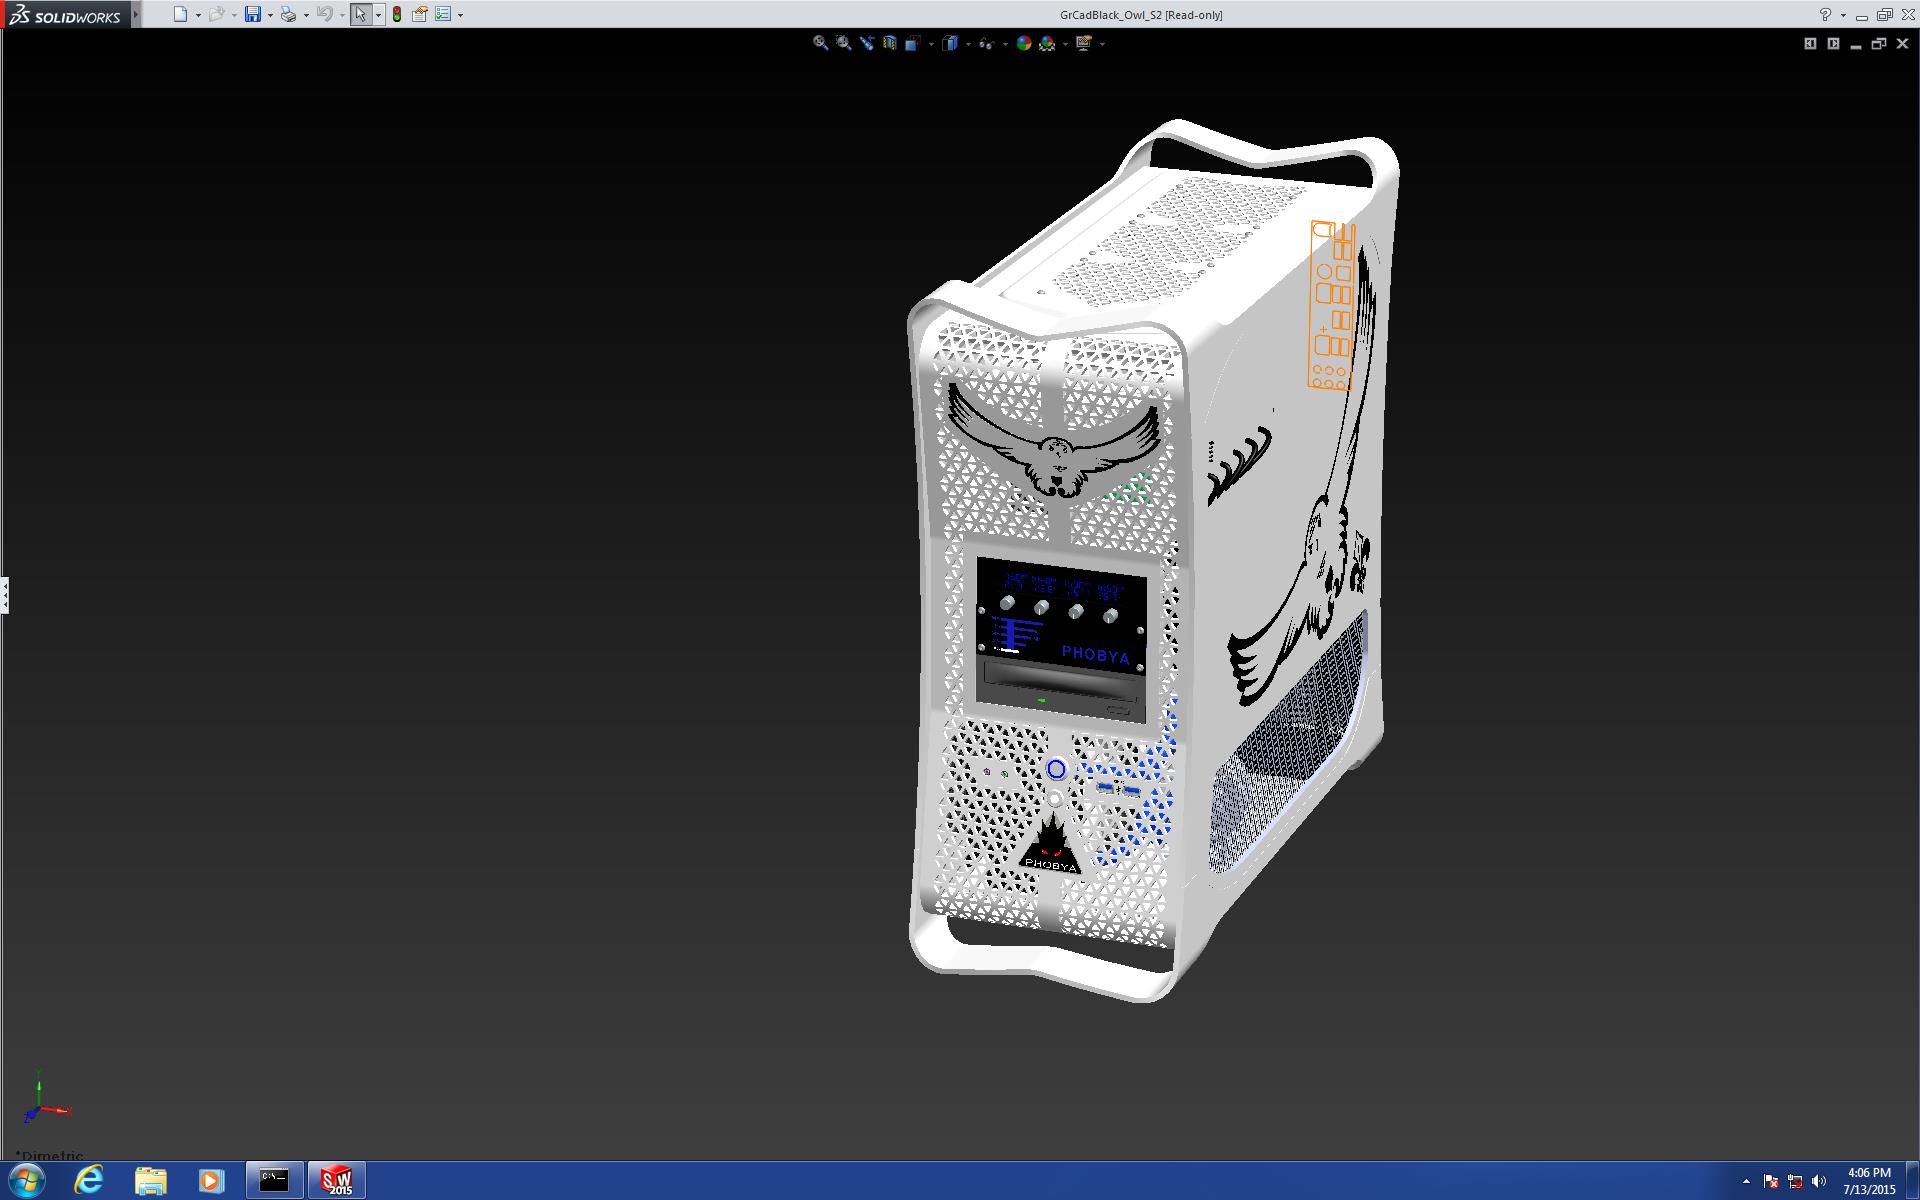Open the File Properties icon
Viewport: 1920px width, 1200px height.
[x=420, y=14]
